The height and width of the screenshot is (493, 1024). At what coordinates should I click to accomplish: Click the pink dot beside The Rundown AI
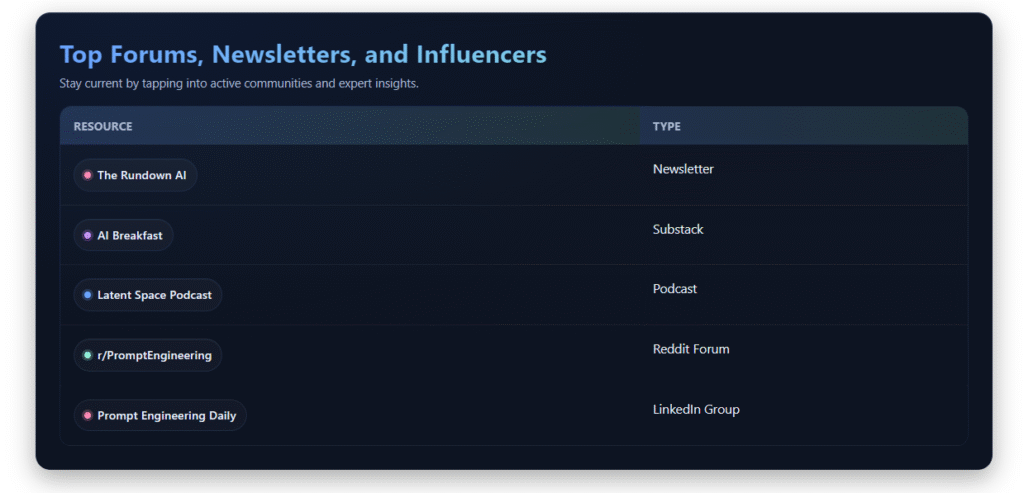pyautogui.click(x=87, y=175)
